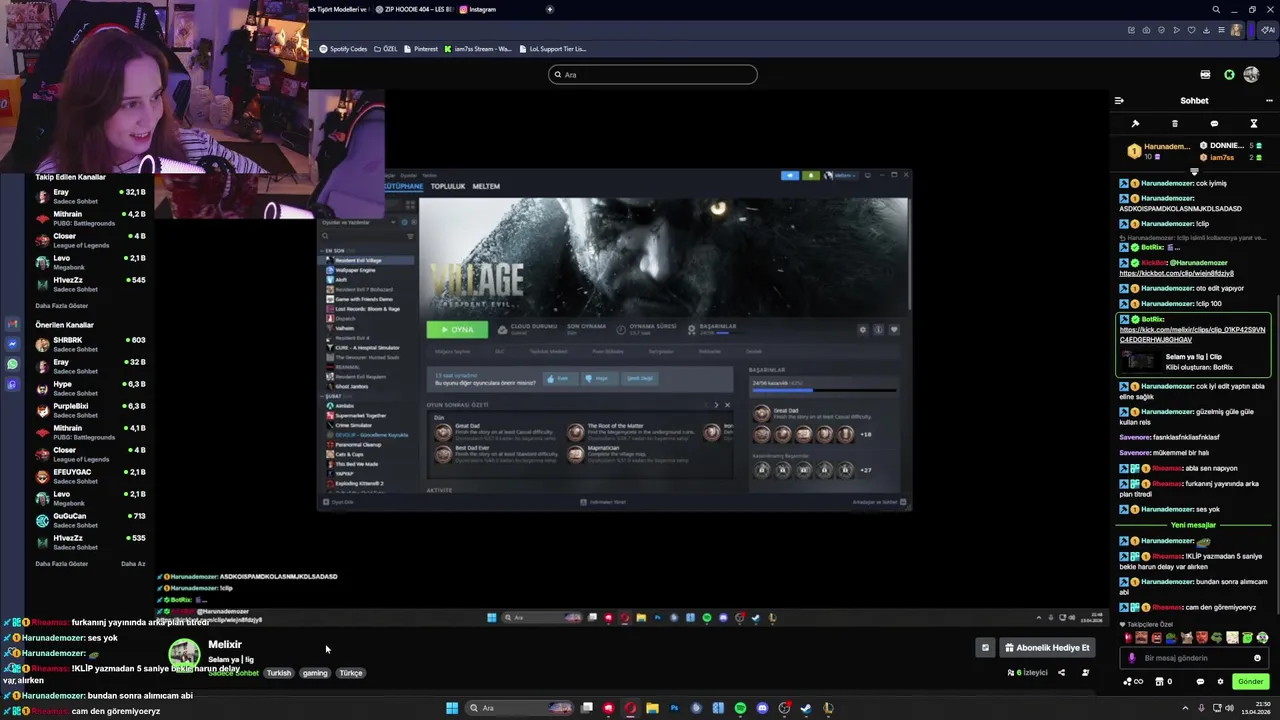Open game settings gear on Village page
The height and width of the screenshot is (720, 1280).
click(x=863, y=330)
